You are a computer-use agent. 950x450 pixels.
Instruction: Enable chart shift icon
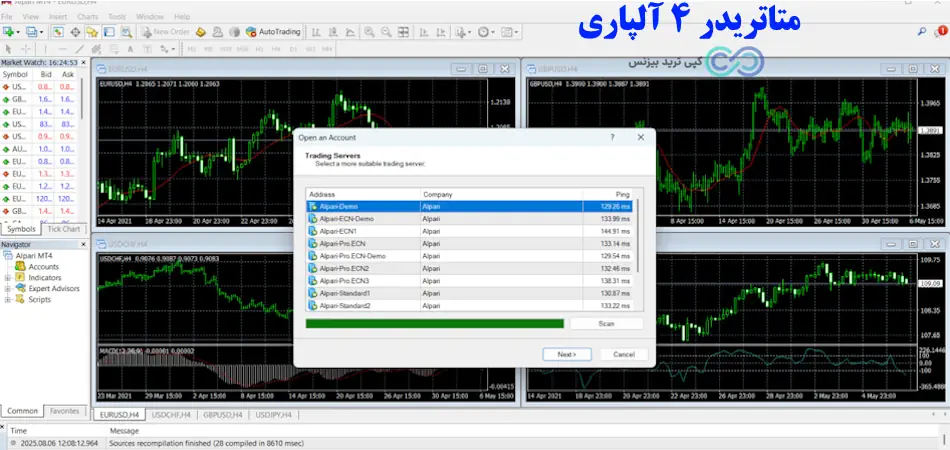(x=440, y=31)
